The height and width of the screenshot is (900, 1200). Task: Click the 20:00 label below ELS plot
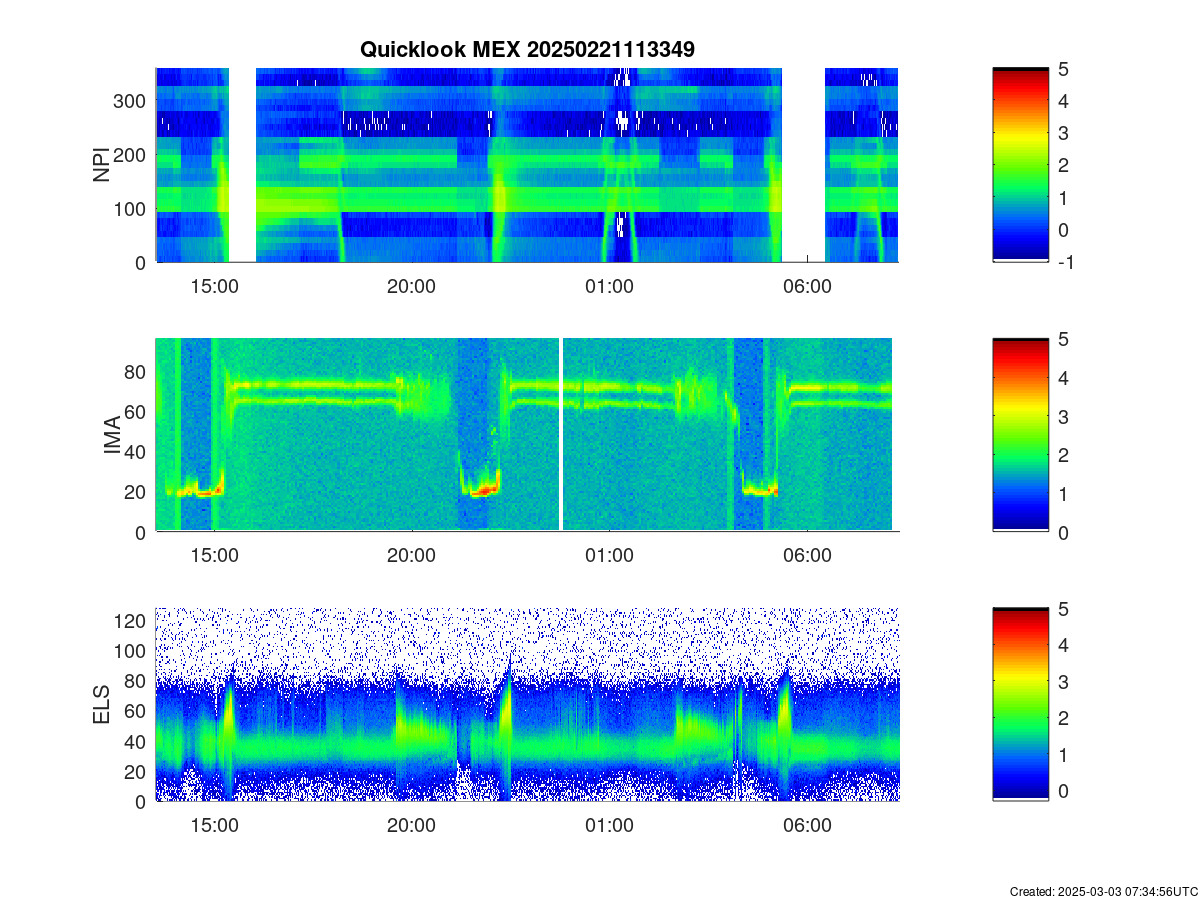click(411, 825)
